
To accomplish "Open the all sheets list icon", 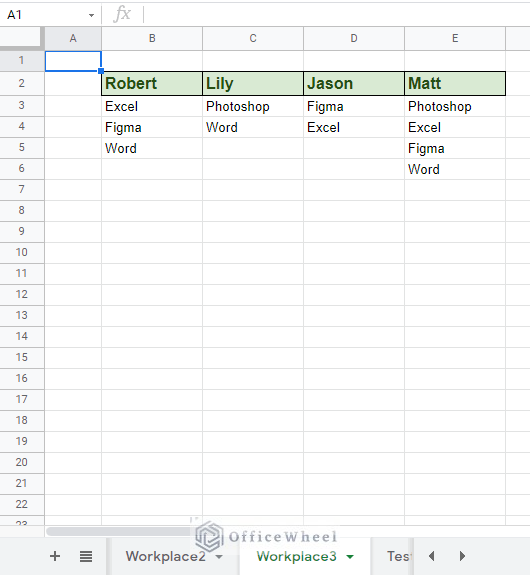I will click(x=86, y=556).
